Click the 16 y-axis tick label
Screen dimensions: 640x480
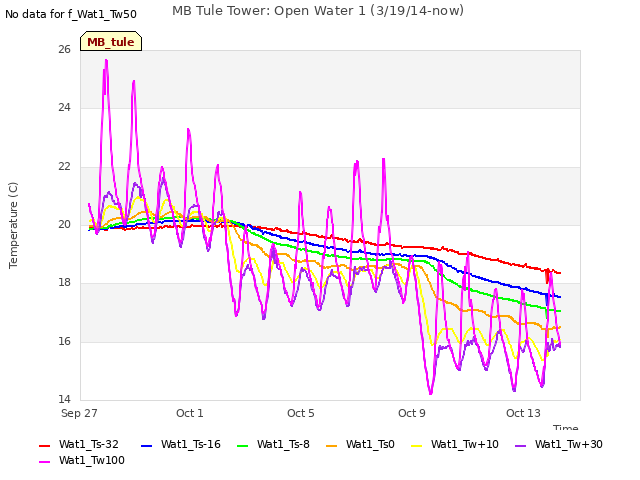(64, 341)
